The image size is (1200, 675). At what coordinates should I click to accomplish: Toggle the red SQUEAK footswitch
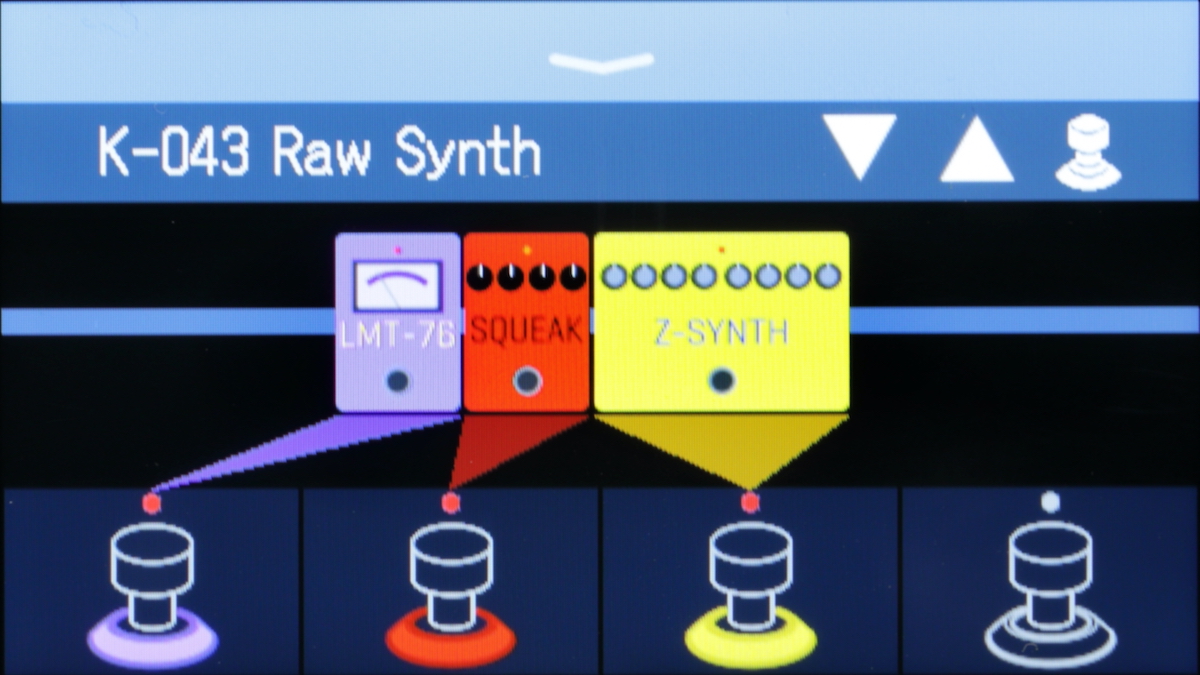pyautogui.click(x=451, y=594)
